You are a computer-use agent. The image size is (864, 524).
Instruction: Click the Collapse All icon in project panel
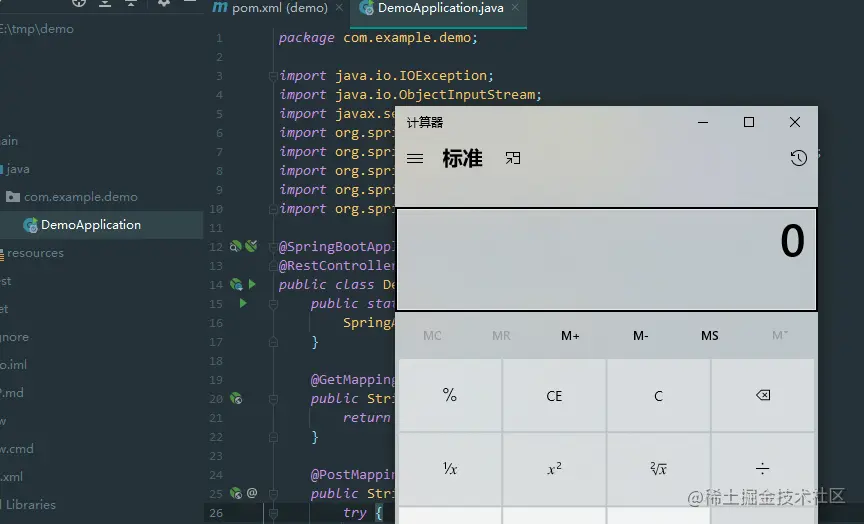(131, 3)
